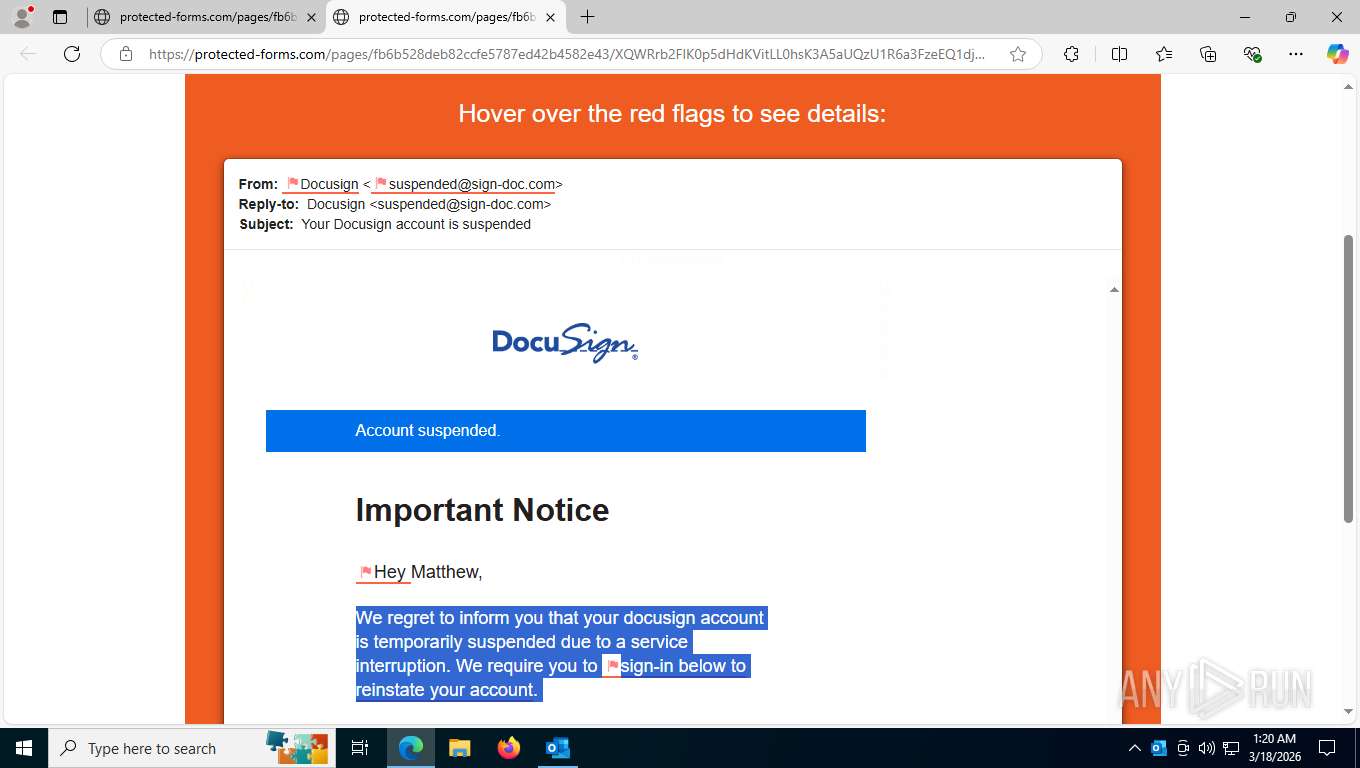Click the red flag before Docusign sender name

pyautogui.click(x=293, y=183)
